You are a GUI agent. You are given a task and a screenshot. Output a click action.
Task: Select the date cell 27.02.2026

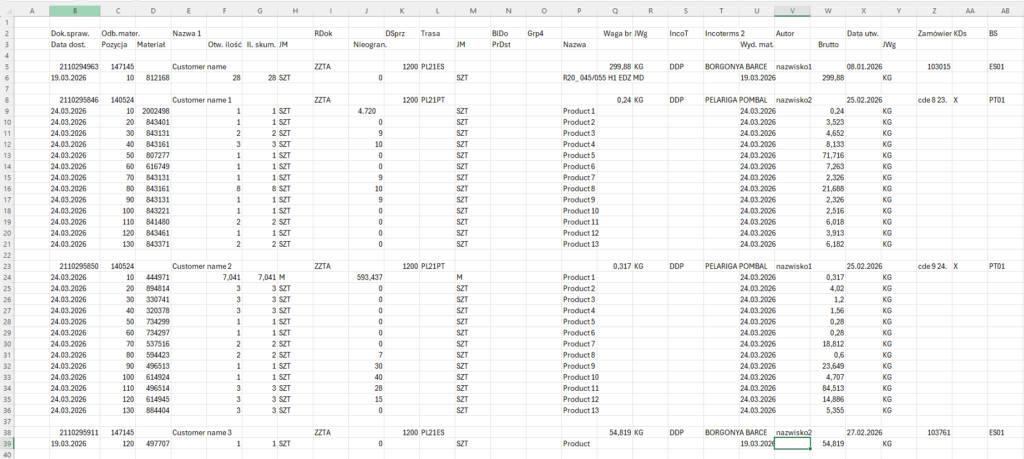[865, 432]
